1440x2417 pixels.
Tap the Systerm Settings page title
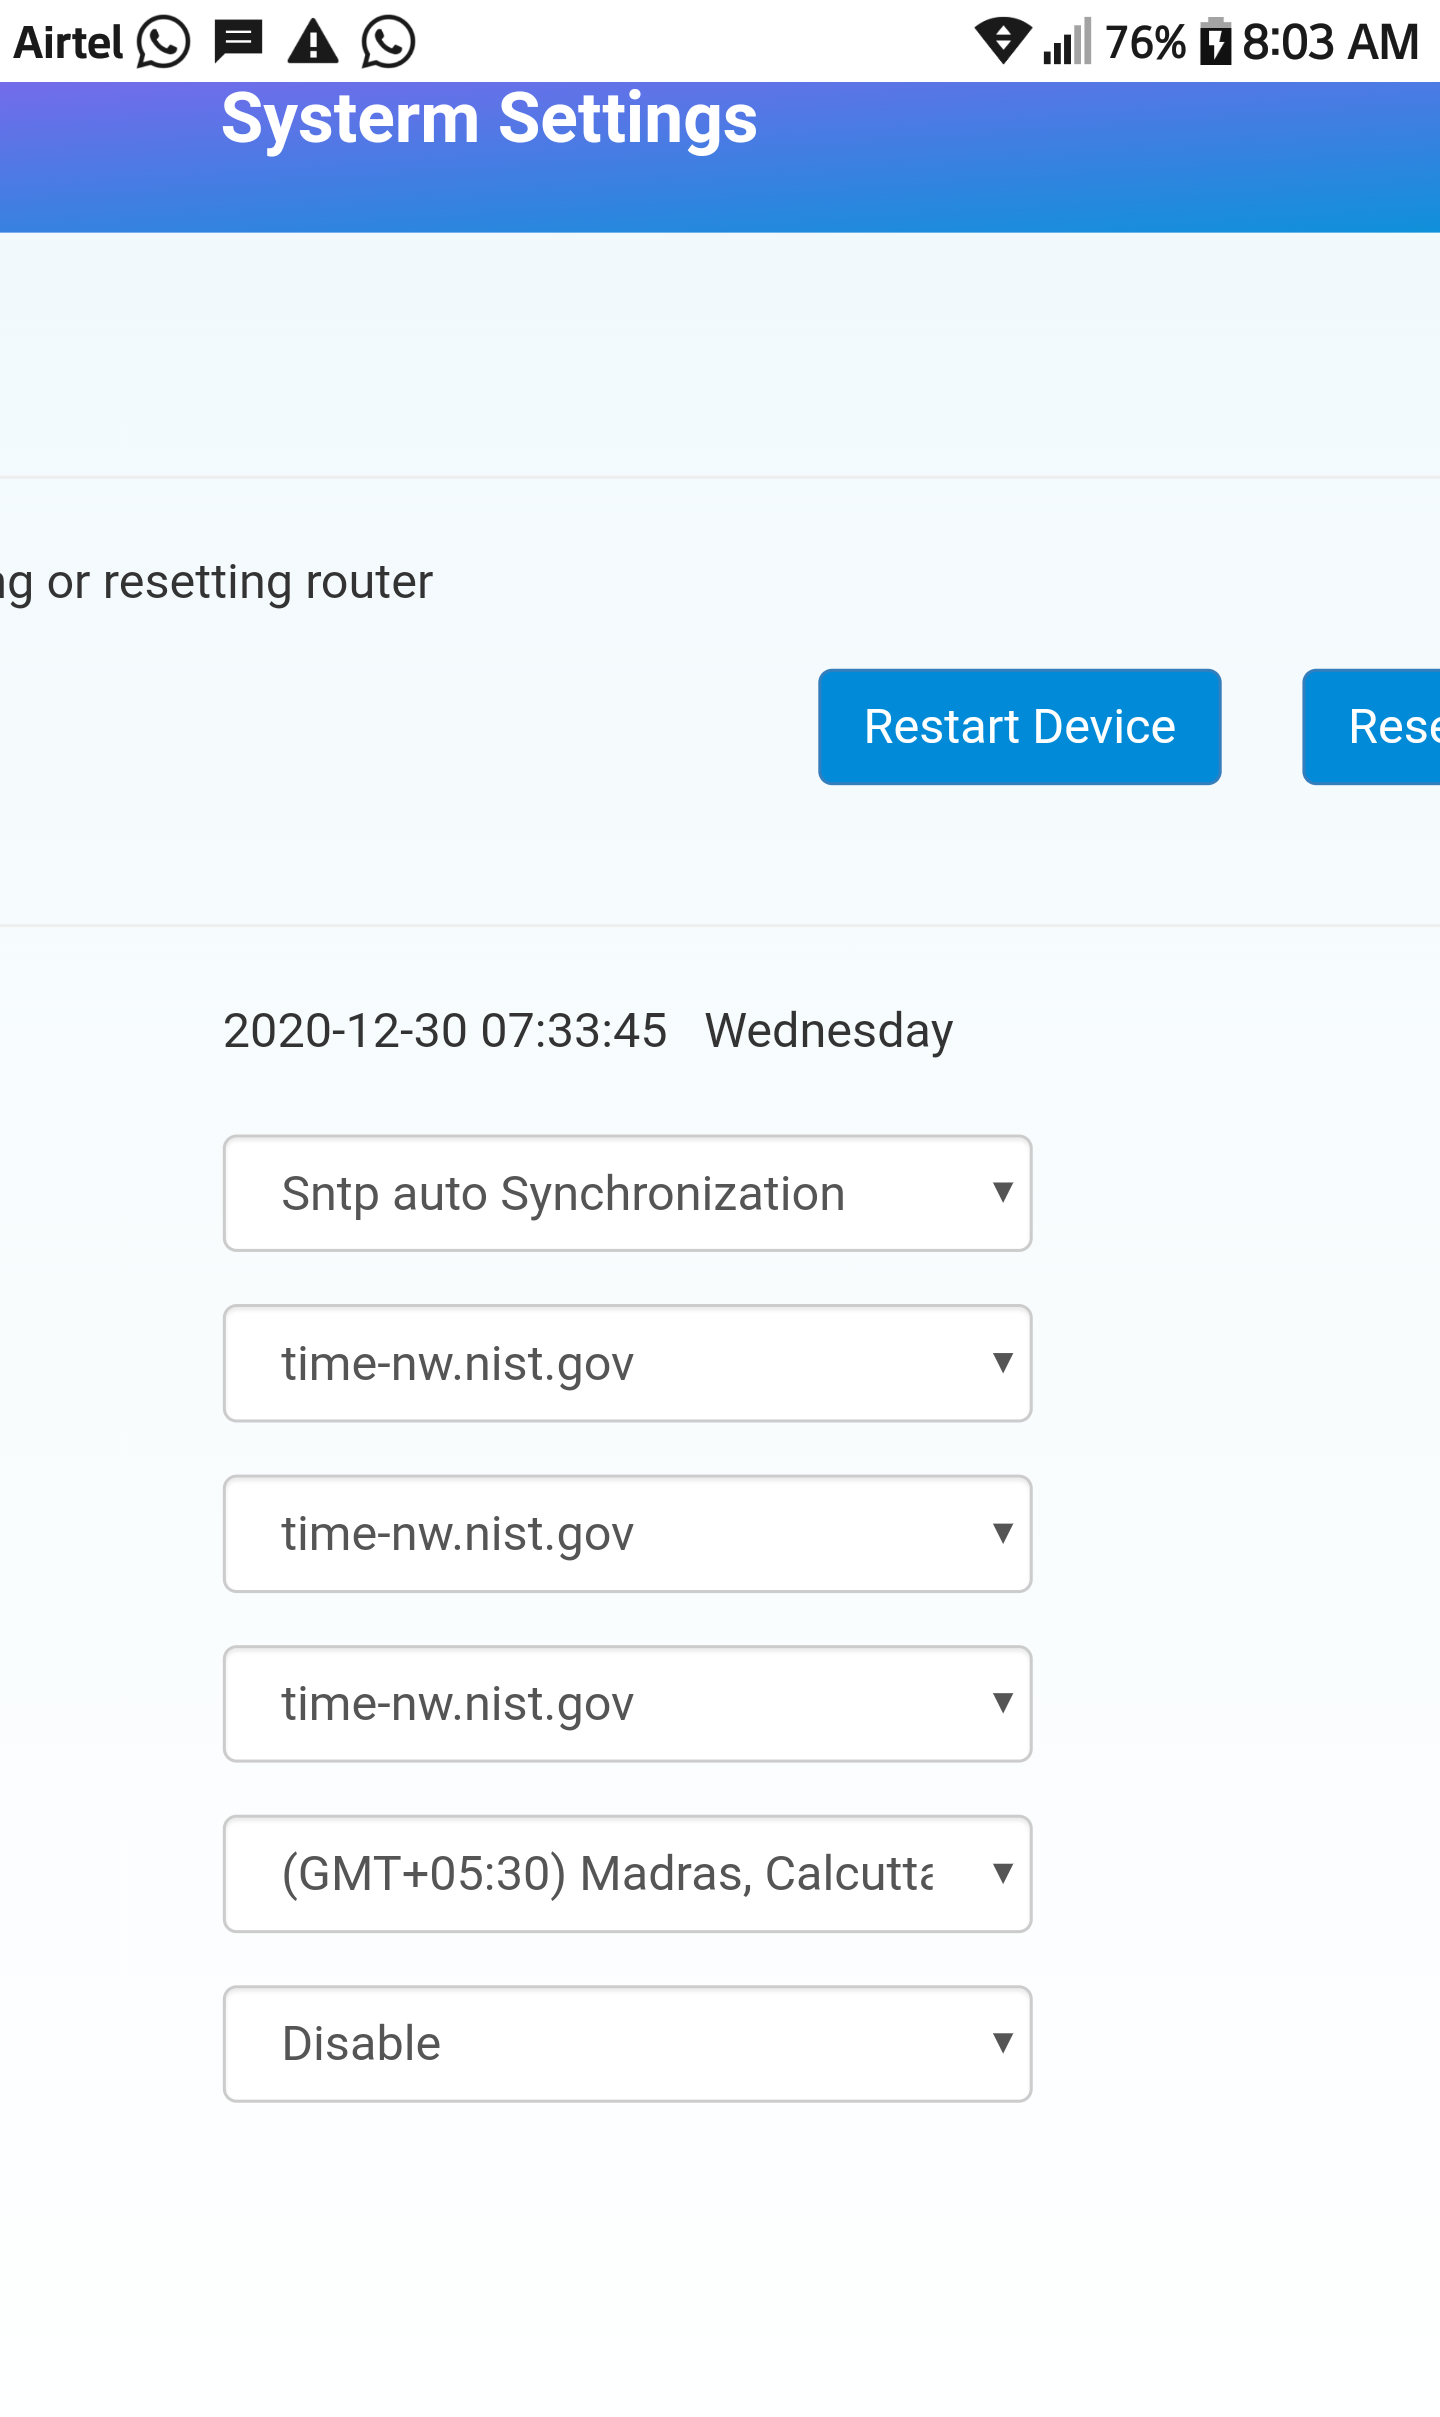click(489, 119)
